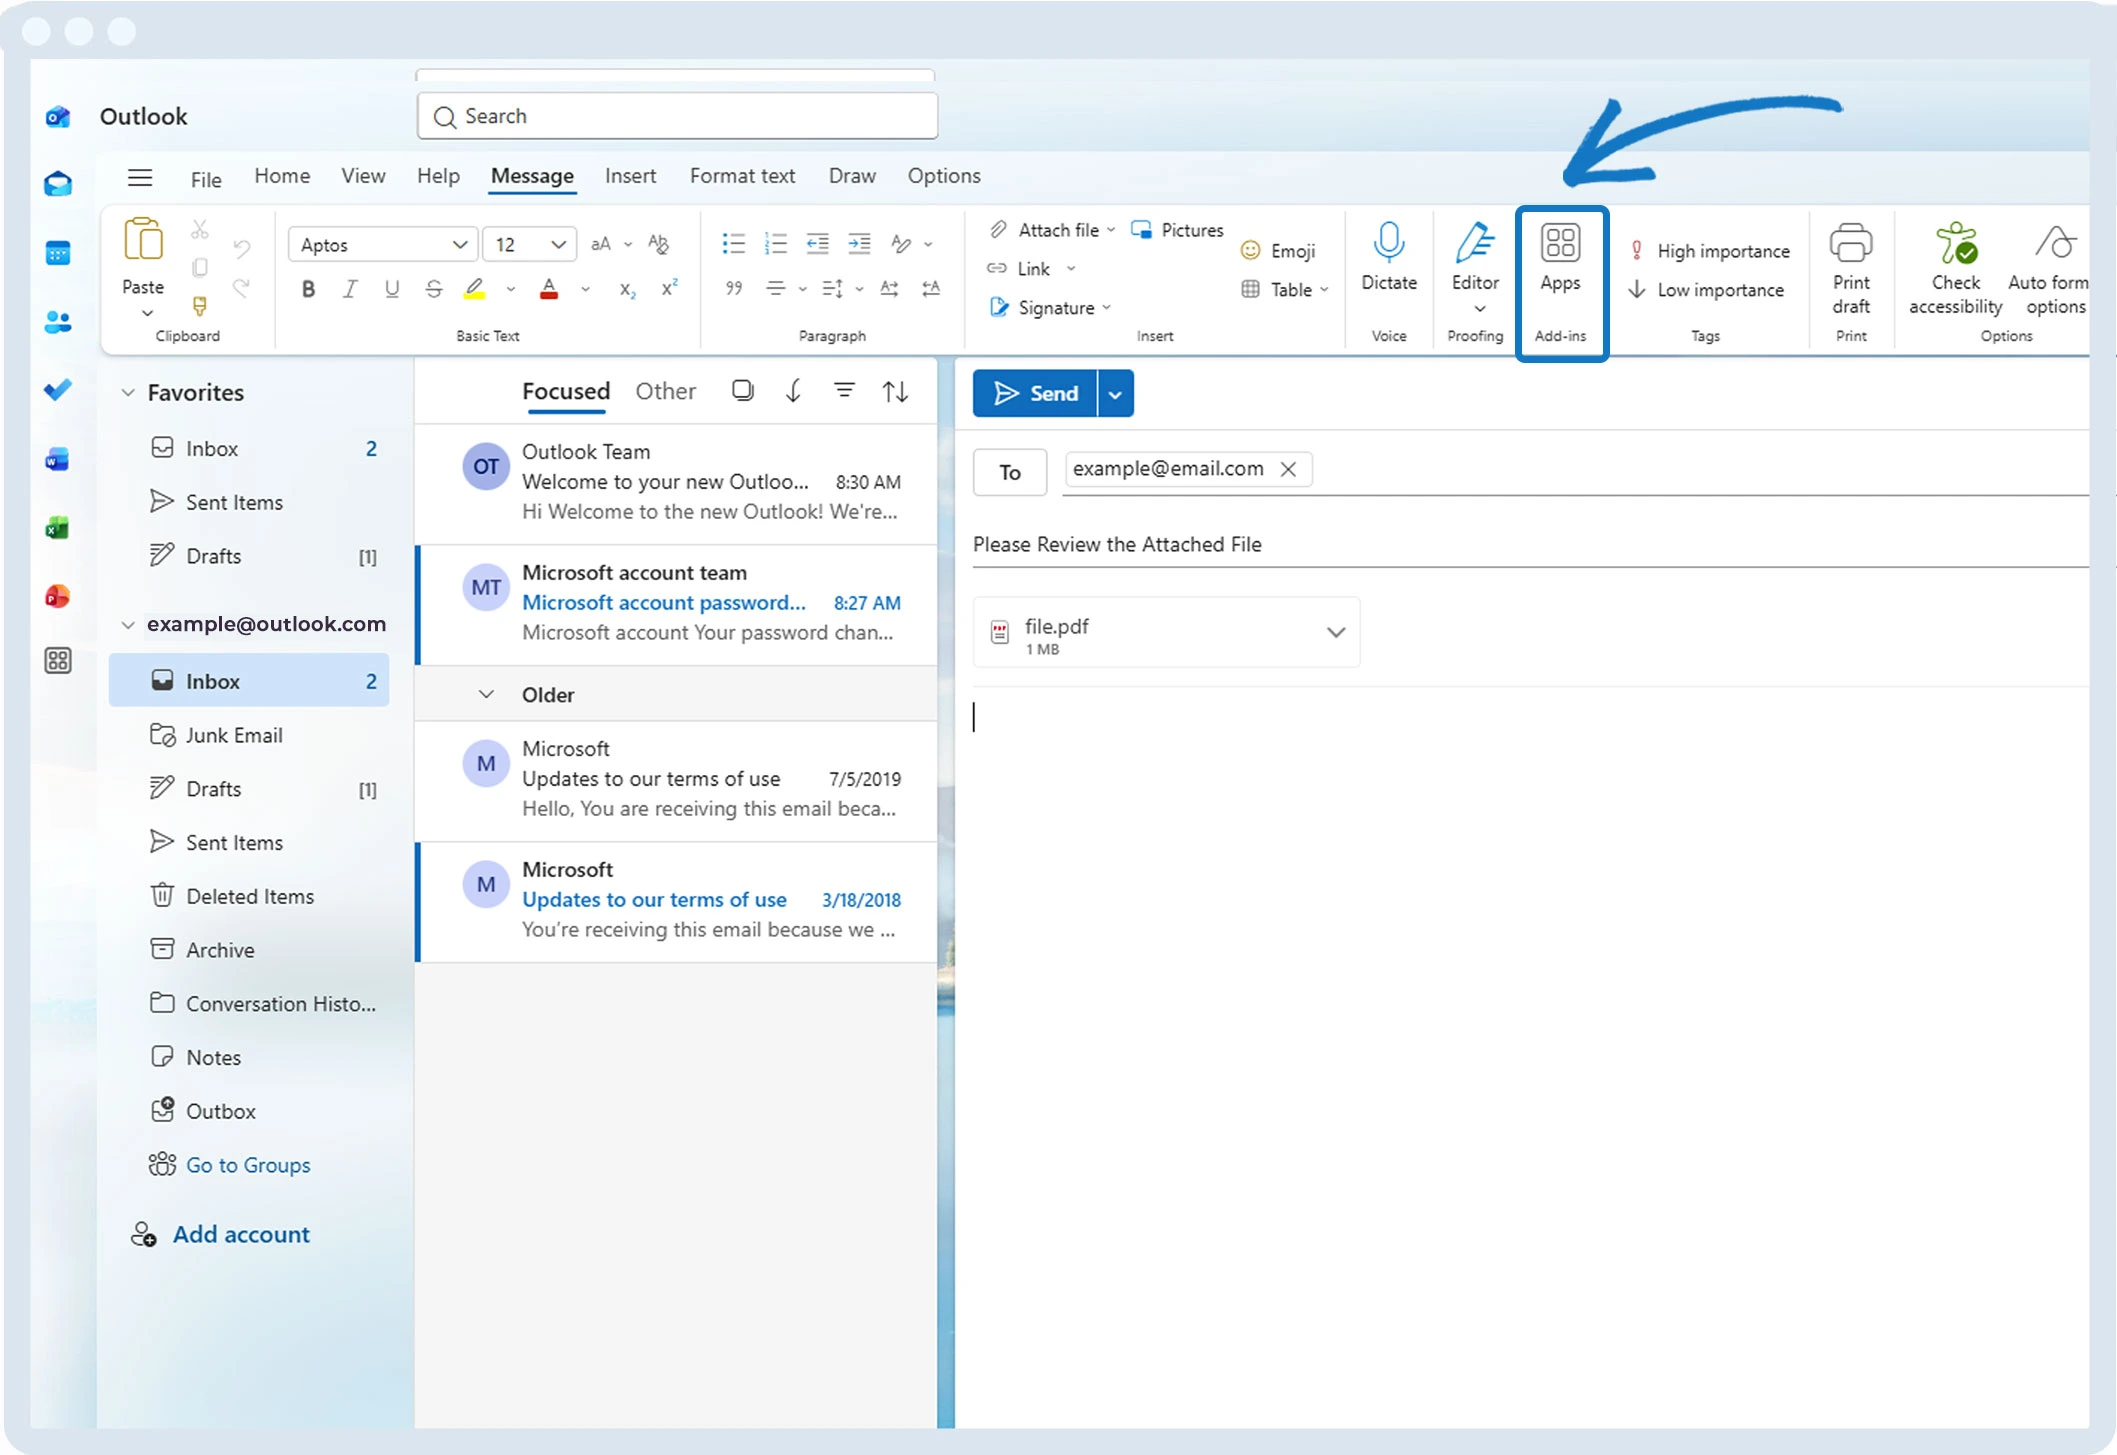2117x1455 pixels.
Task: Toggle select-all messages checkbox icon
Action: click(x=742, y=390)
